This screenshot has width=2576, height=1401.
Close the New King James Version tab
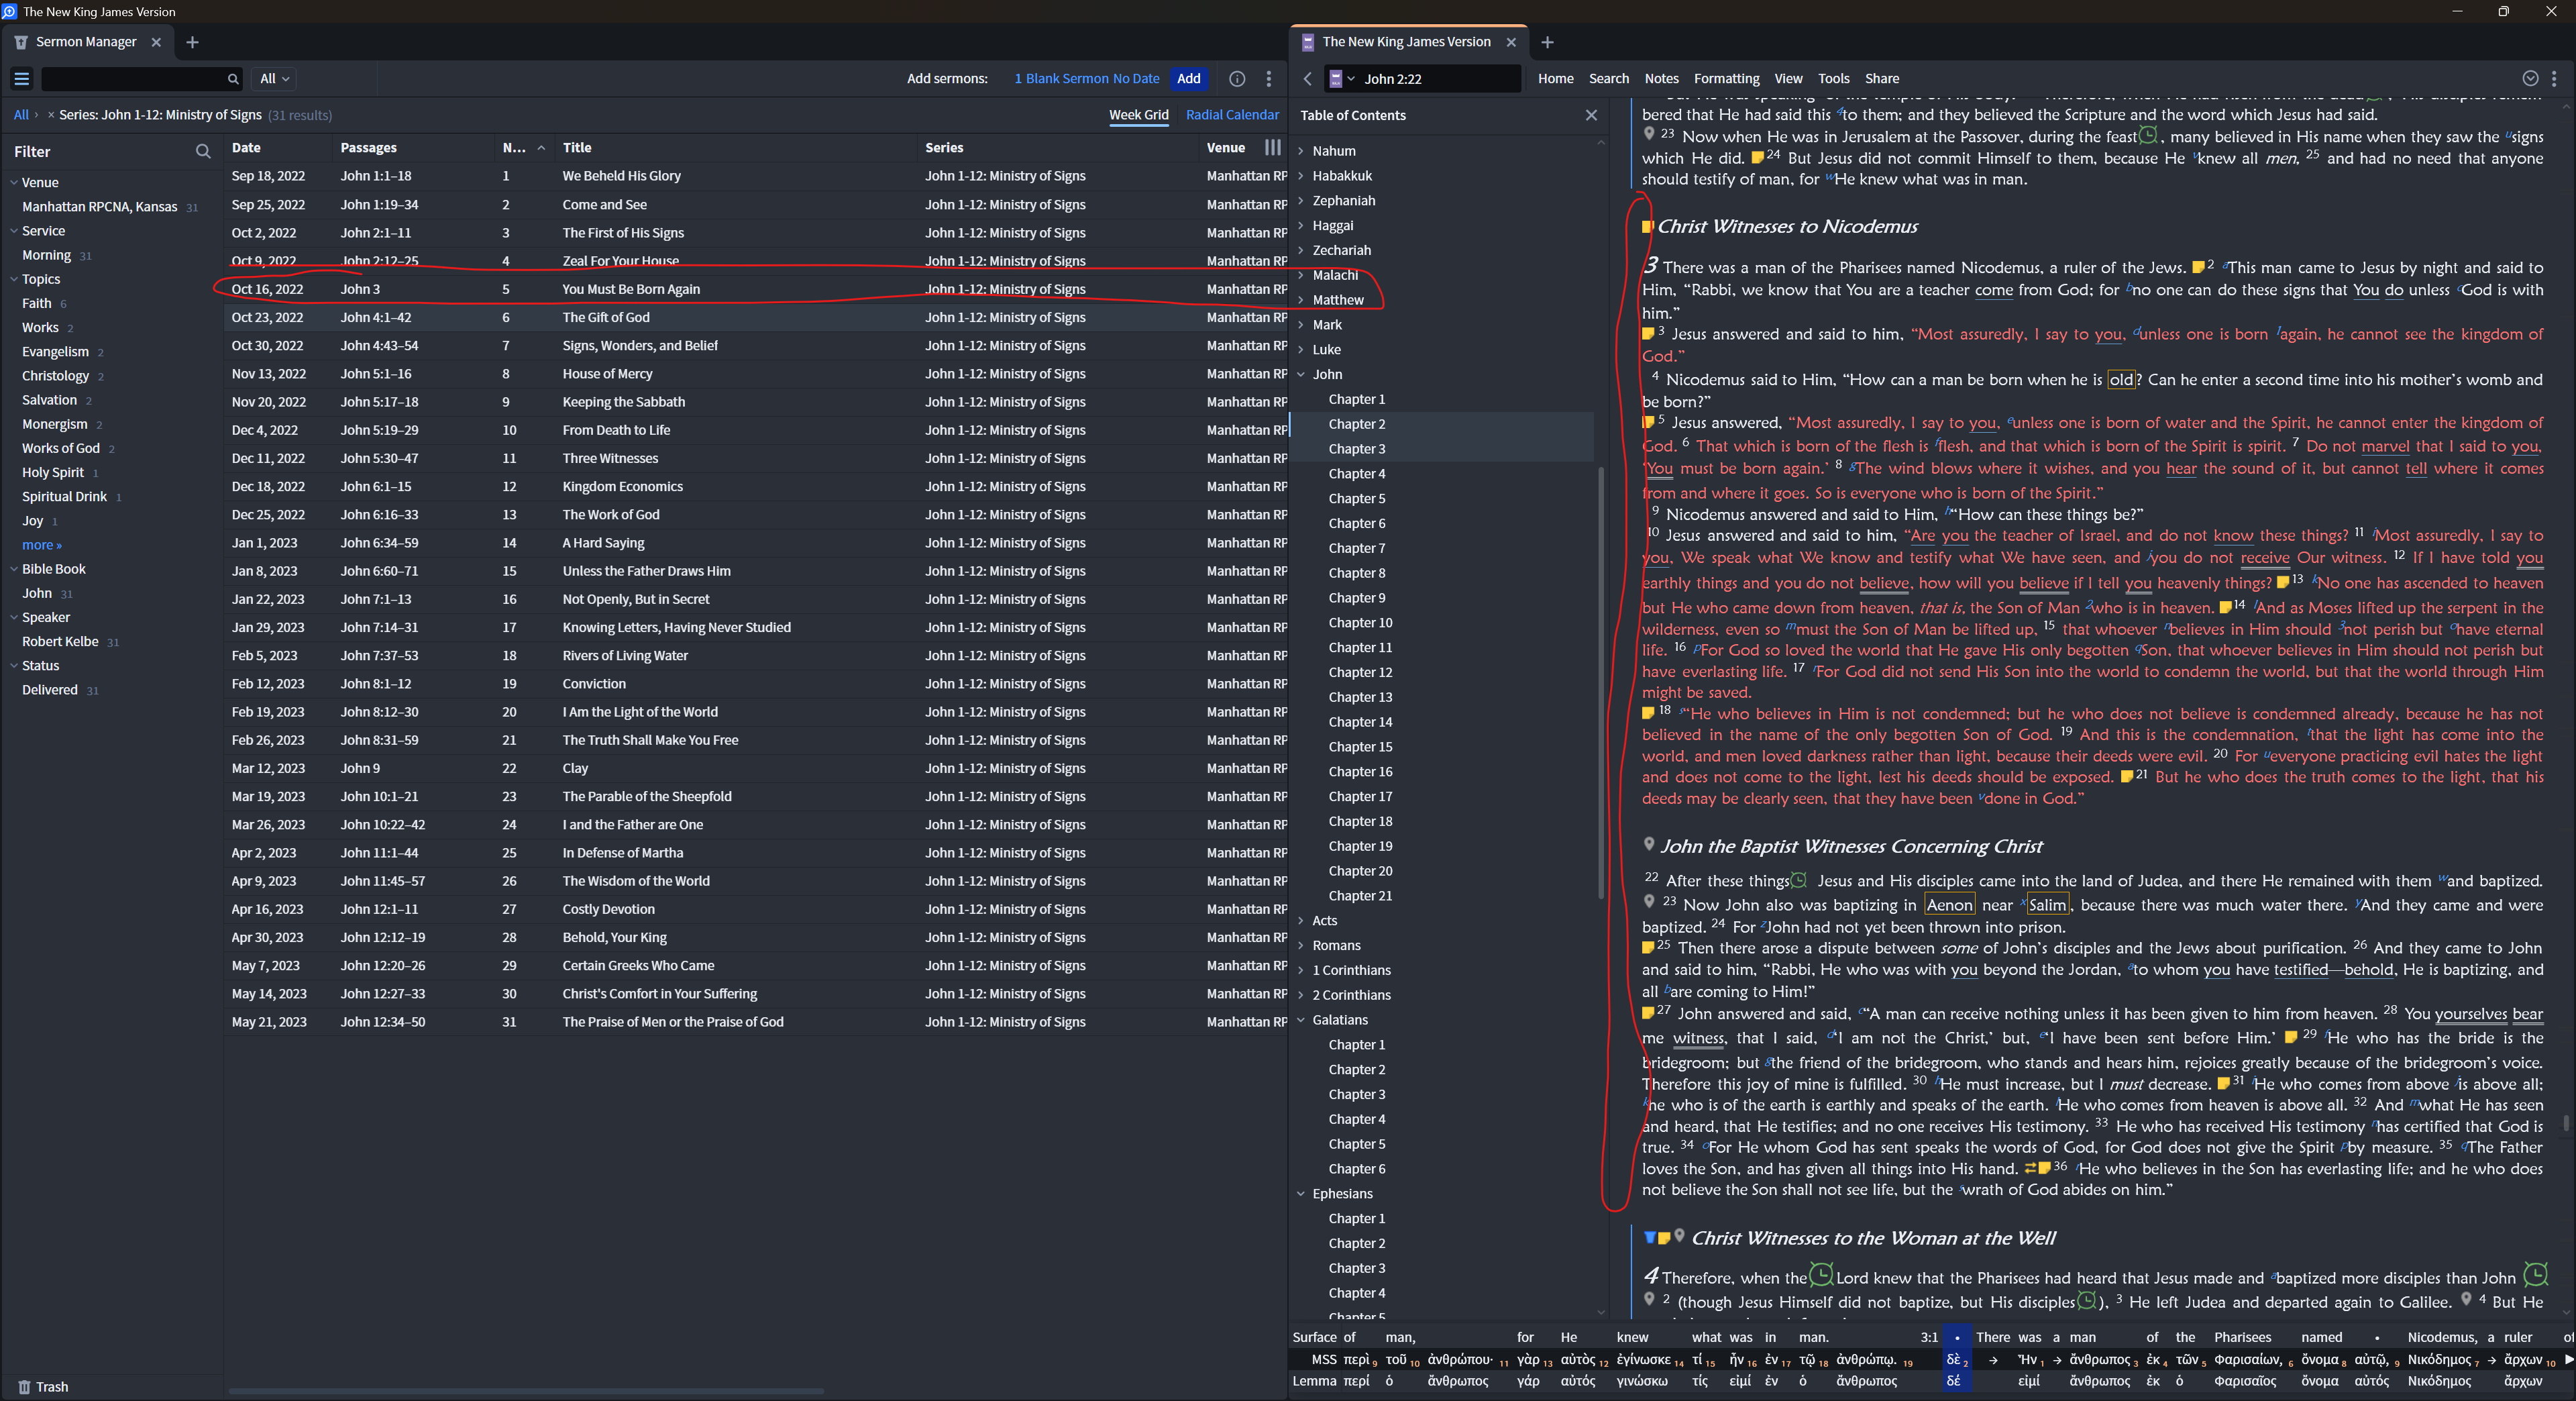tap(1511, 42)
